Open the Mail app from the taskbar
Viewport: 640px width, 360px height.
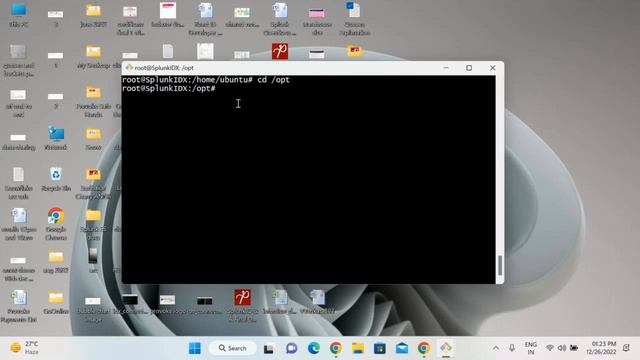pos(402,348)
